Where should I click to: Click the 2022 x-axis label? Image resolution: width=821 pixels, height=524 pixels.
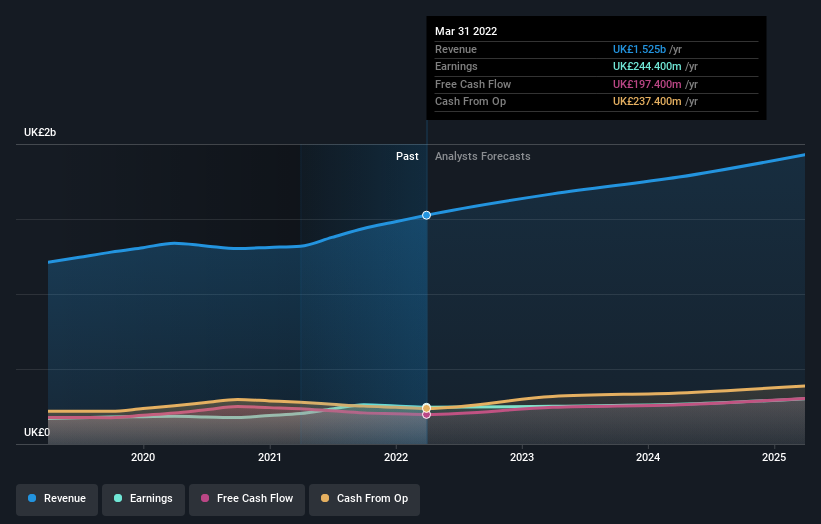(x=396, y=458)
